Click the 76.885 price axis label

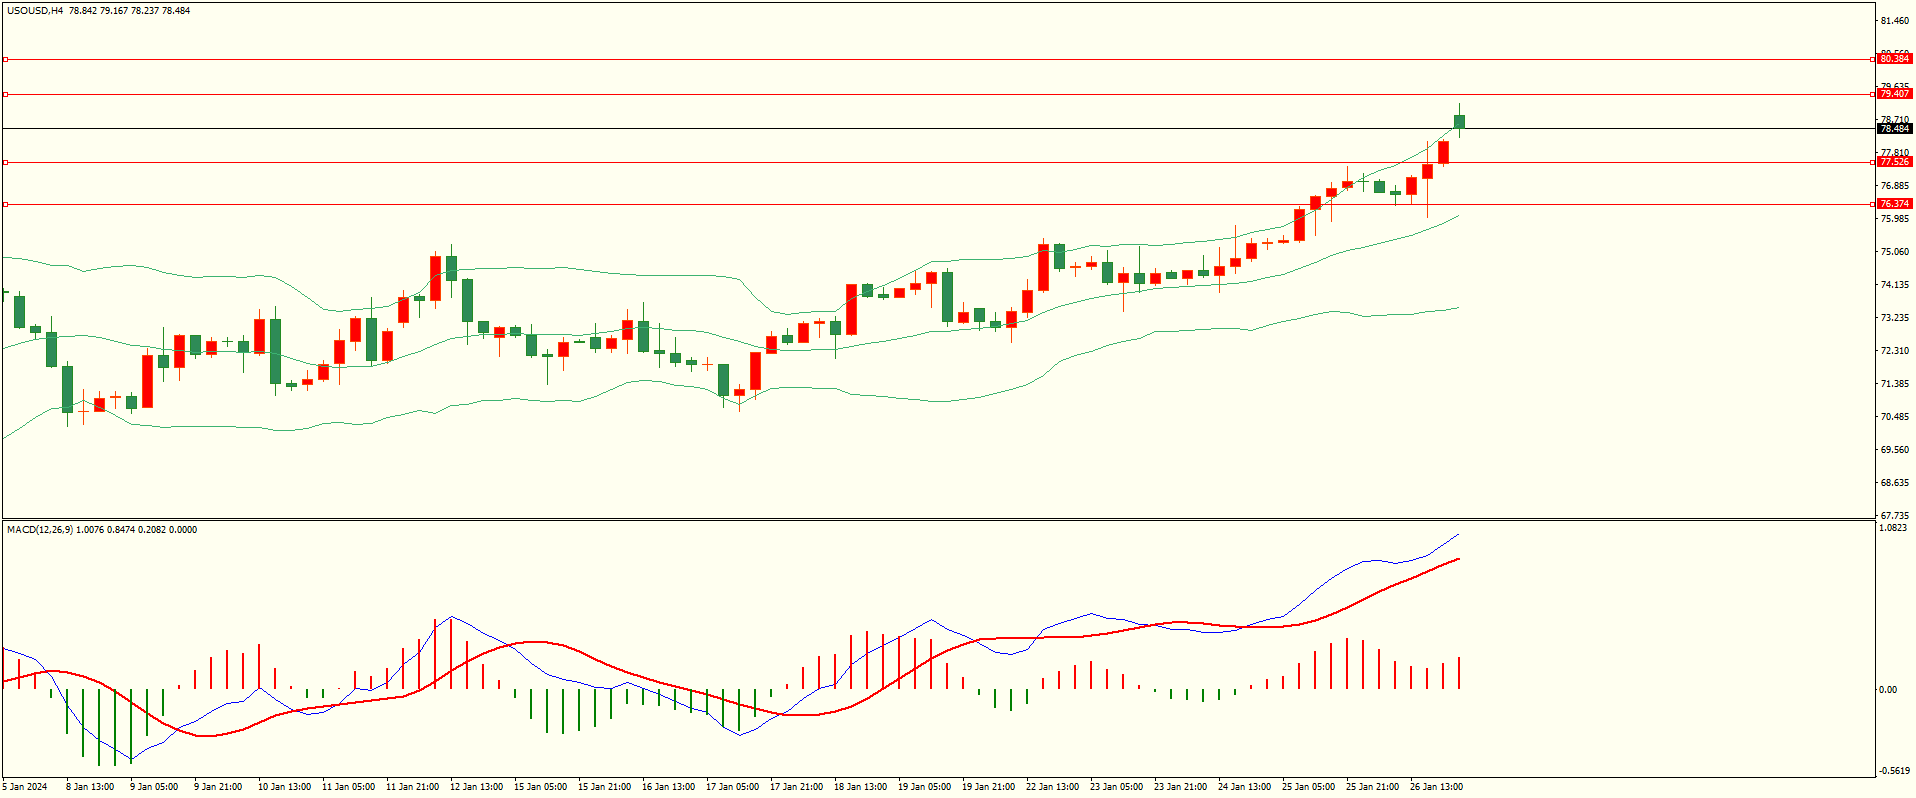point(1895,186)
